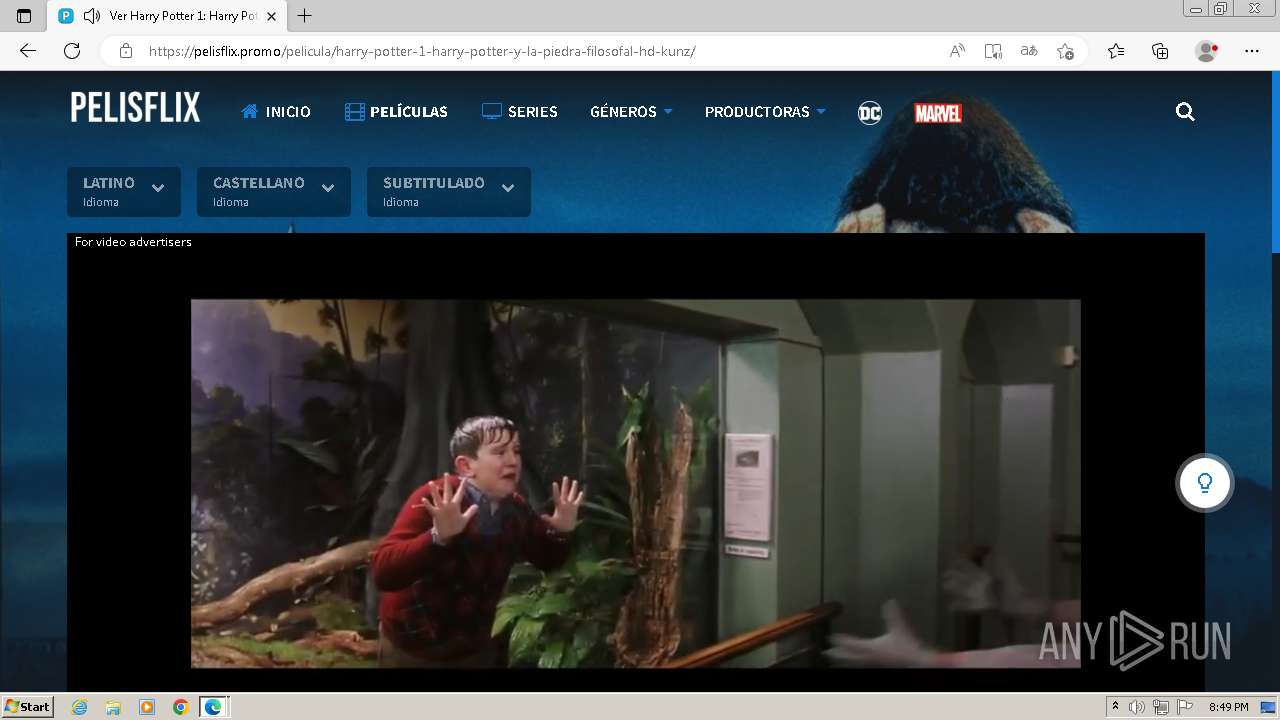The width and height of the screenshot is (1280, 720).
Task: Toggle the lightbulb lights-off button
Action: 1204,483
